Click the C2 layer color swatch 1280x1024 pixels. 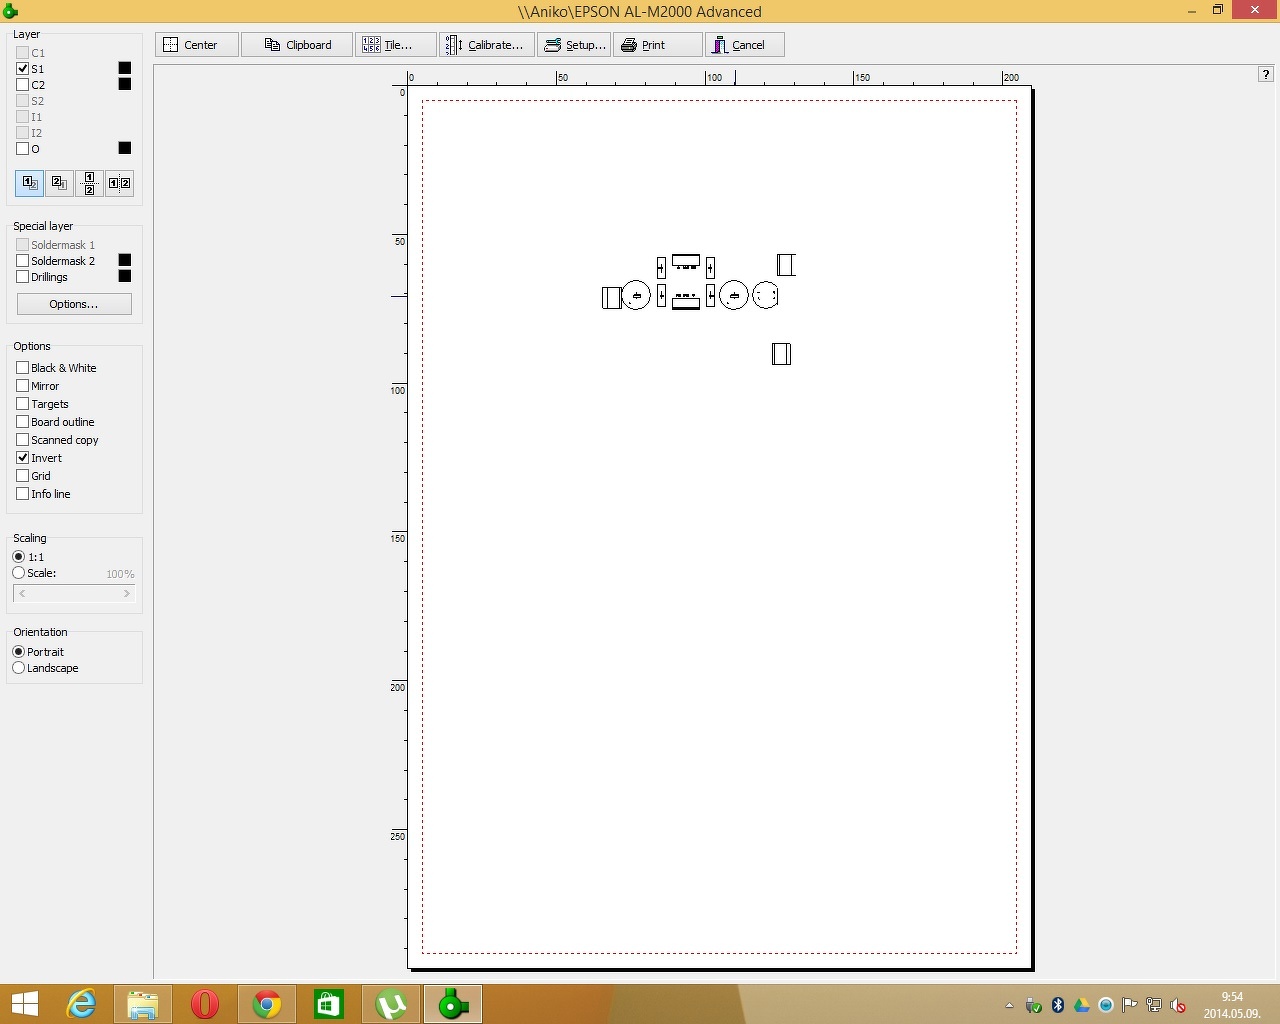click(125, 84)
